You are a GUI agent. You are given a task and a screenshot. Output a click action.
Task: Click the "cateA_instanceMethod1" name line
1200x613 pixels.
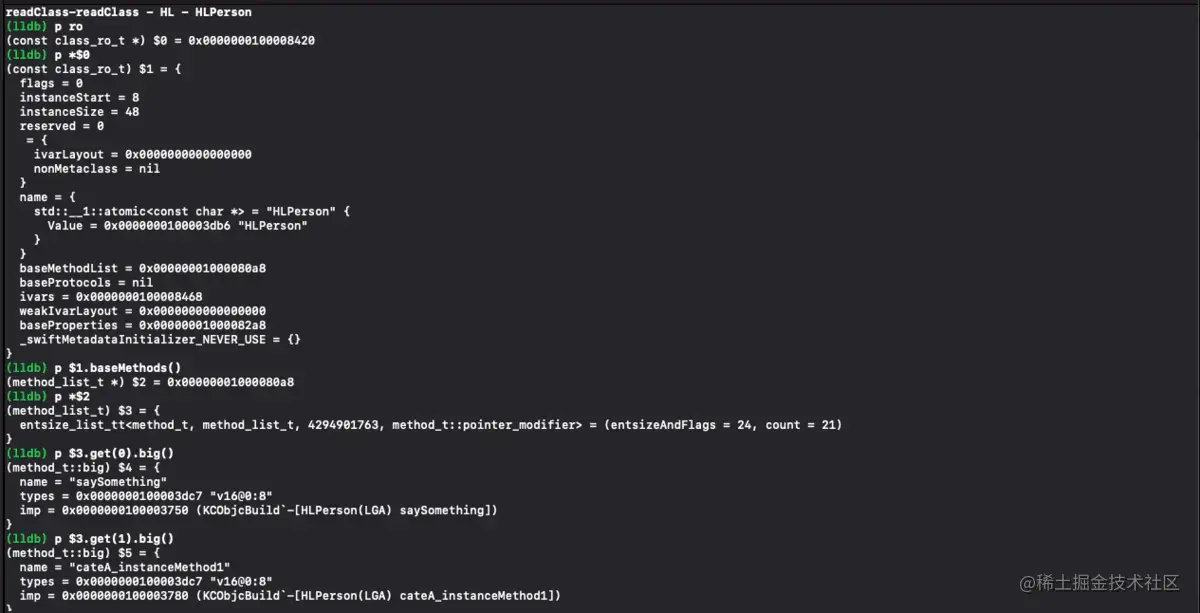[x=125, y=567]
